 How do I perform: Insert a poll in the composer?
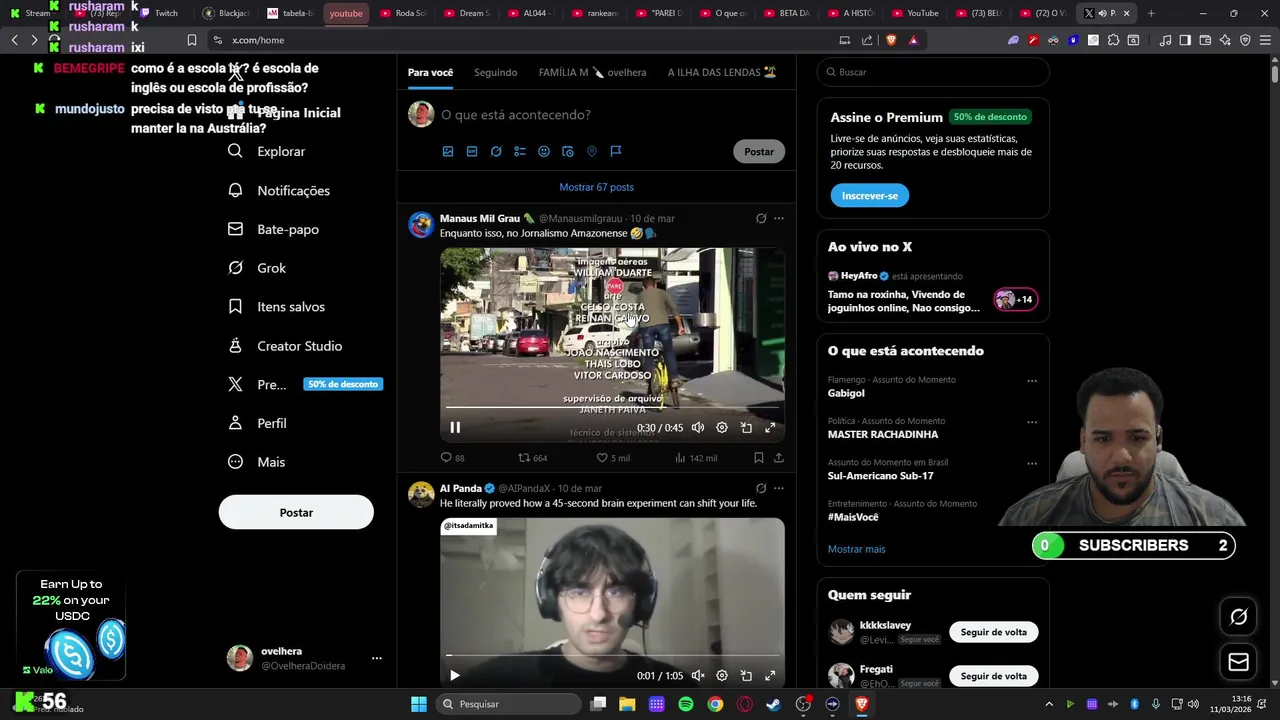(x=520, y=151)
